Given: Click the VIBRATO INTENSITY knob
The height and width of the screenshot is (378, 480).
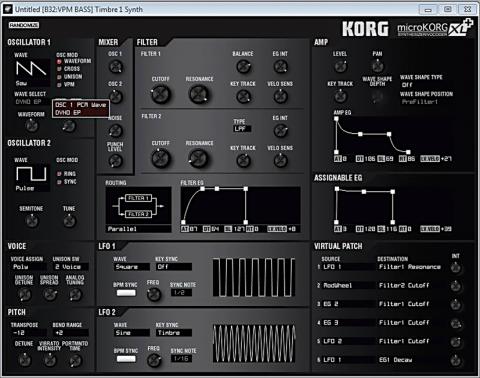Looking at the screenshot, I should [50, 360].
